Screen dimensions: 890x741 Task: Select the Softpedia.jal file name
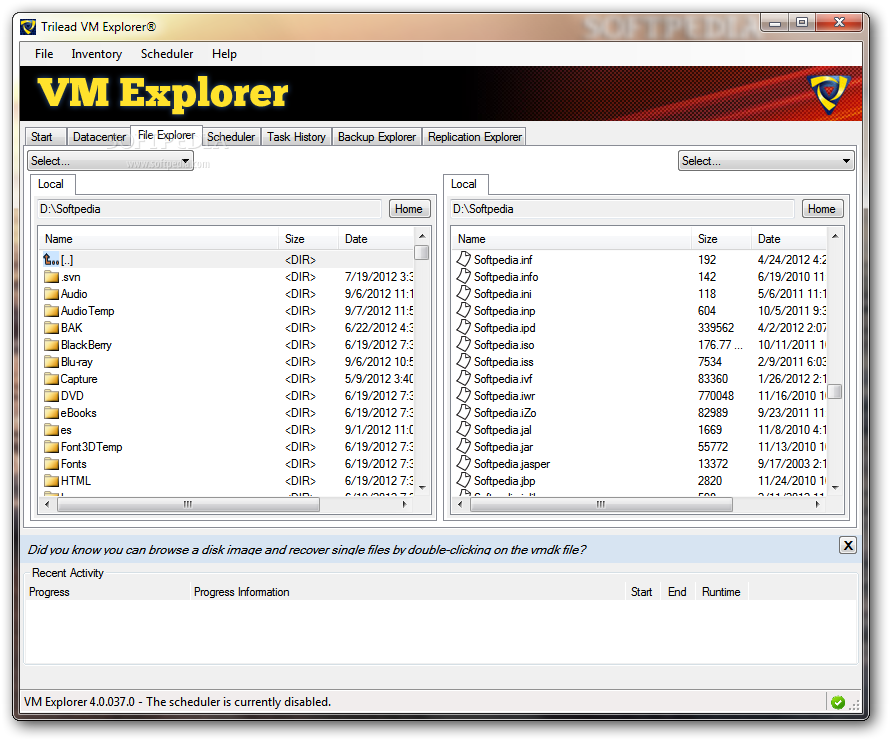tap(503, 430)
